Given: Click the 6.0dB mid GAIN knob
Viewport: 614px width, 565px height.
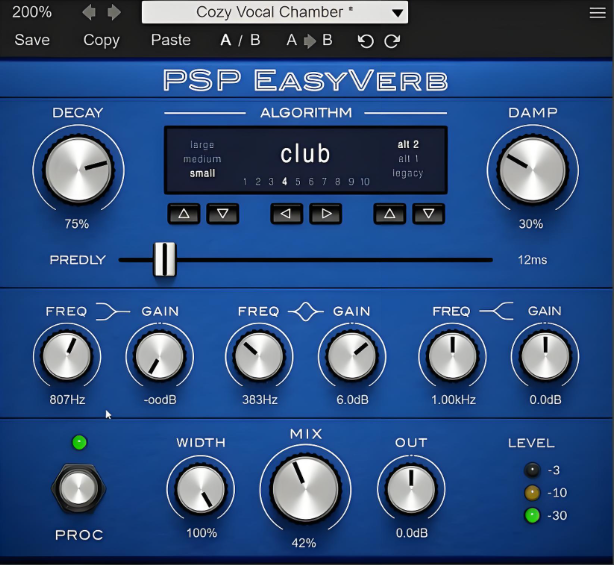Looking at the screenshot, I should coord(352,356).
